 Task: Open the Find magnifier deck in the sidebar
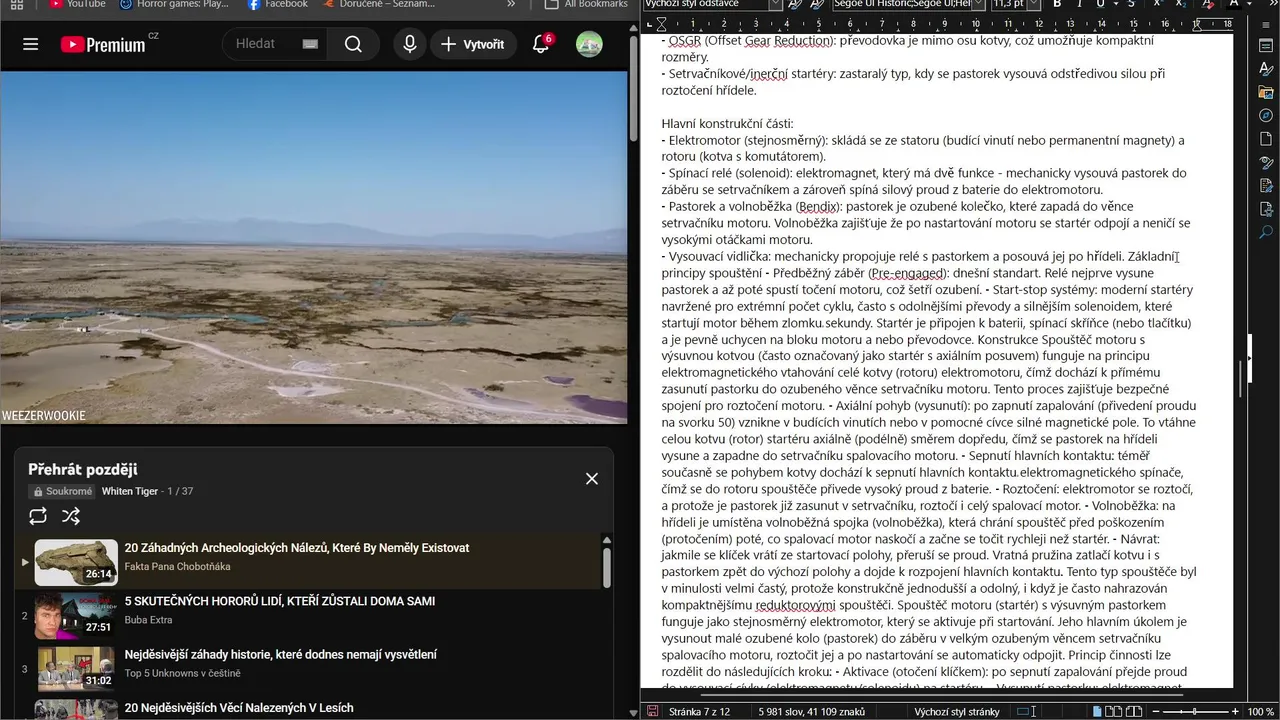[1265, 233]
